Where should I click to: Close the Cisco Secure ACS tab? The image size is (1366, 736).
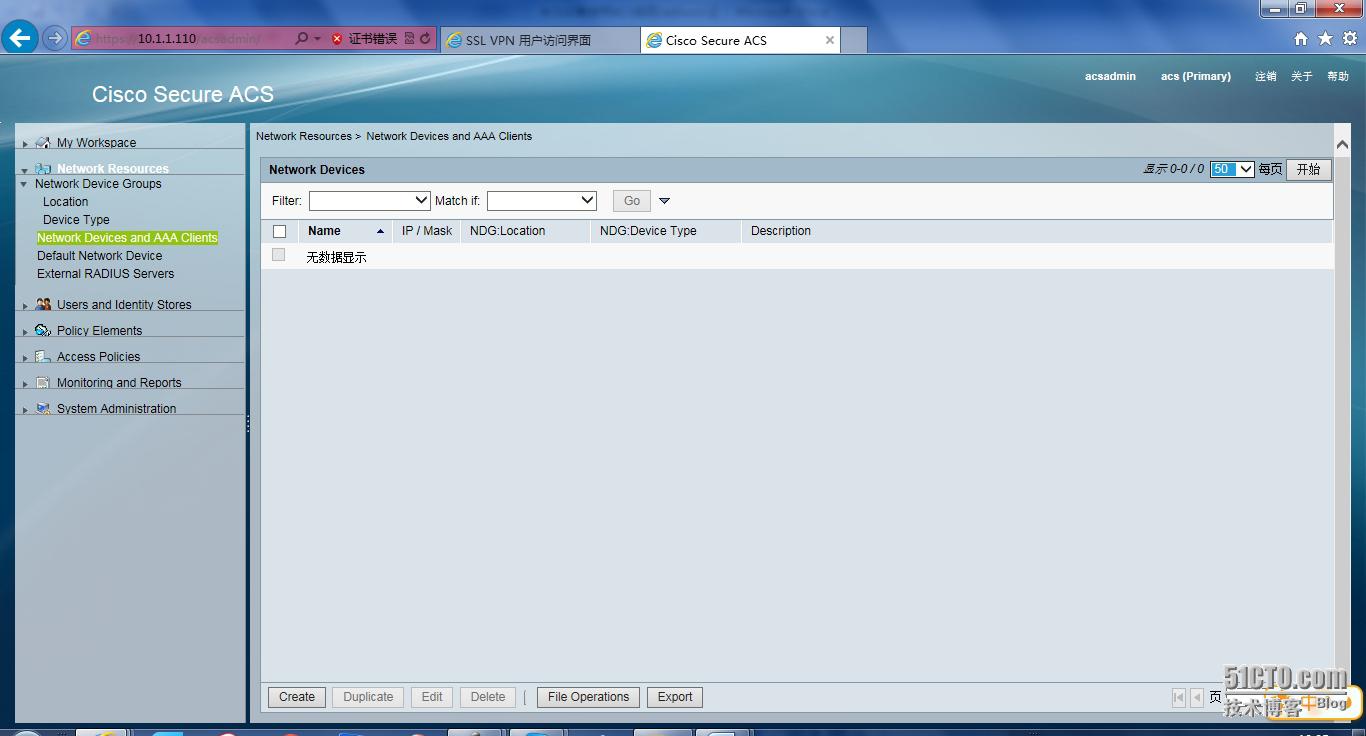[x=830, y=40]
